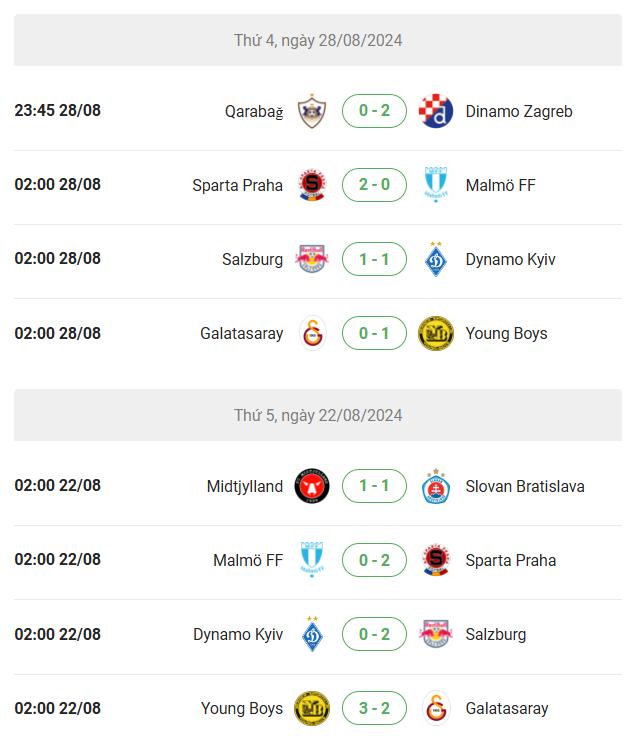634x750 pixels.
Task: Click the Qarabağ club crest
Action: [x=312, y=111]
